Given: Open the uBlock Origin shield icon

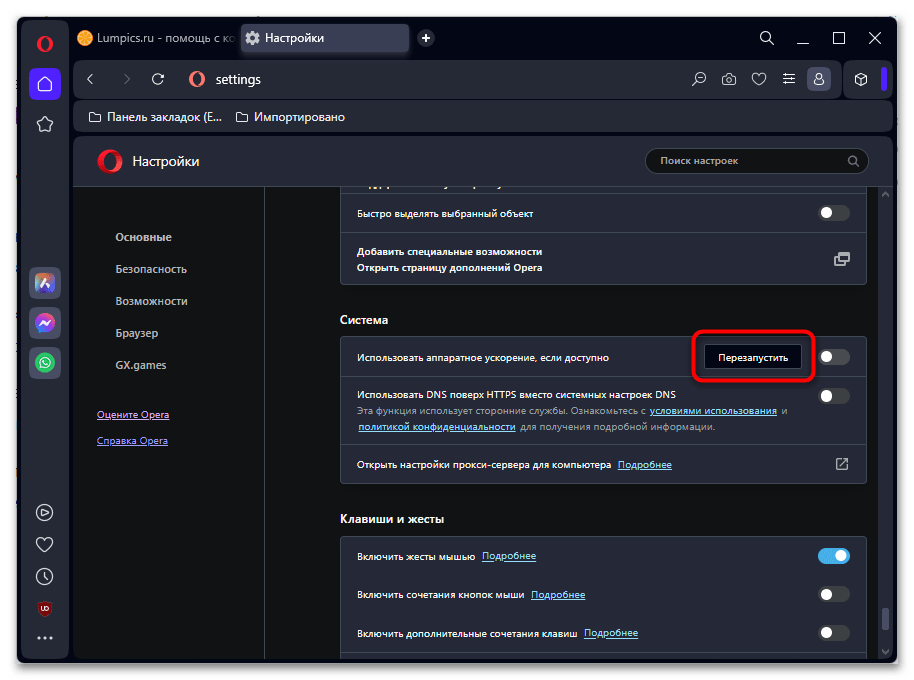Looking at the screenshot, I should coord(45,609).
